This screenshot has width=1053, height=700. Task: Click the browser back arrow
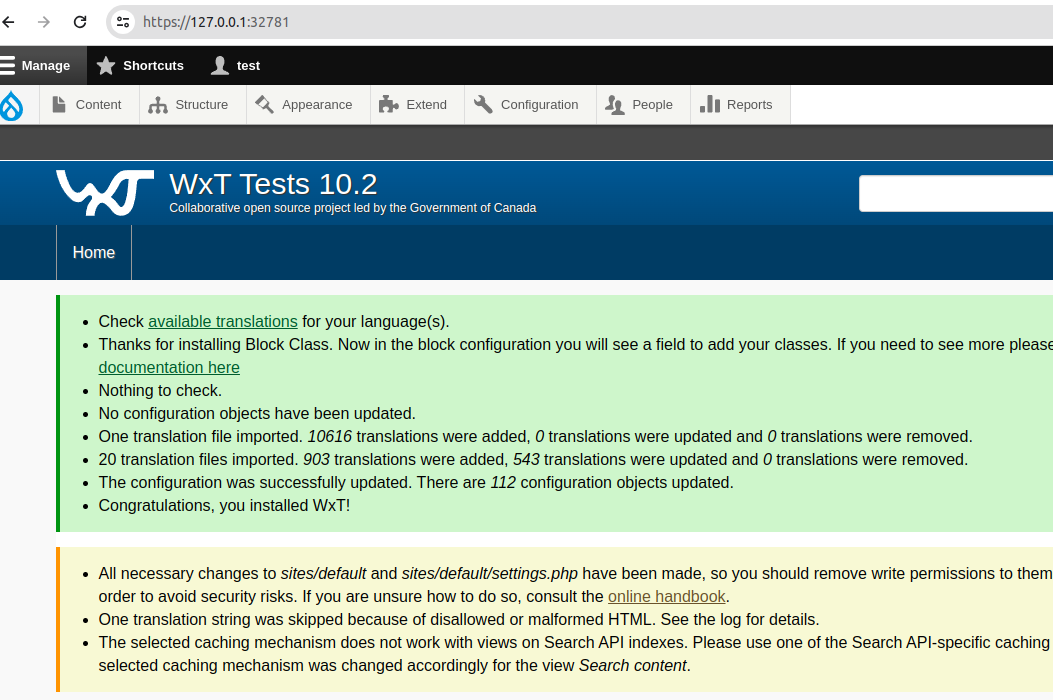pyautogui.click(x=8, y=22)
